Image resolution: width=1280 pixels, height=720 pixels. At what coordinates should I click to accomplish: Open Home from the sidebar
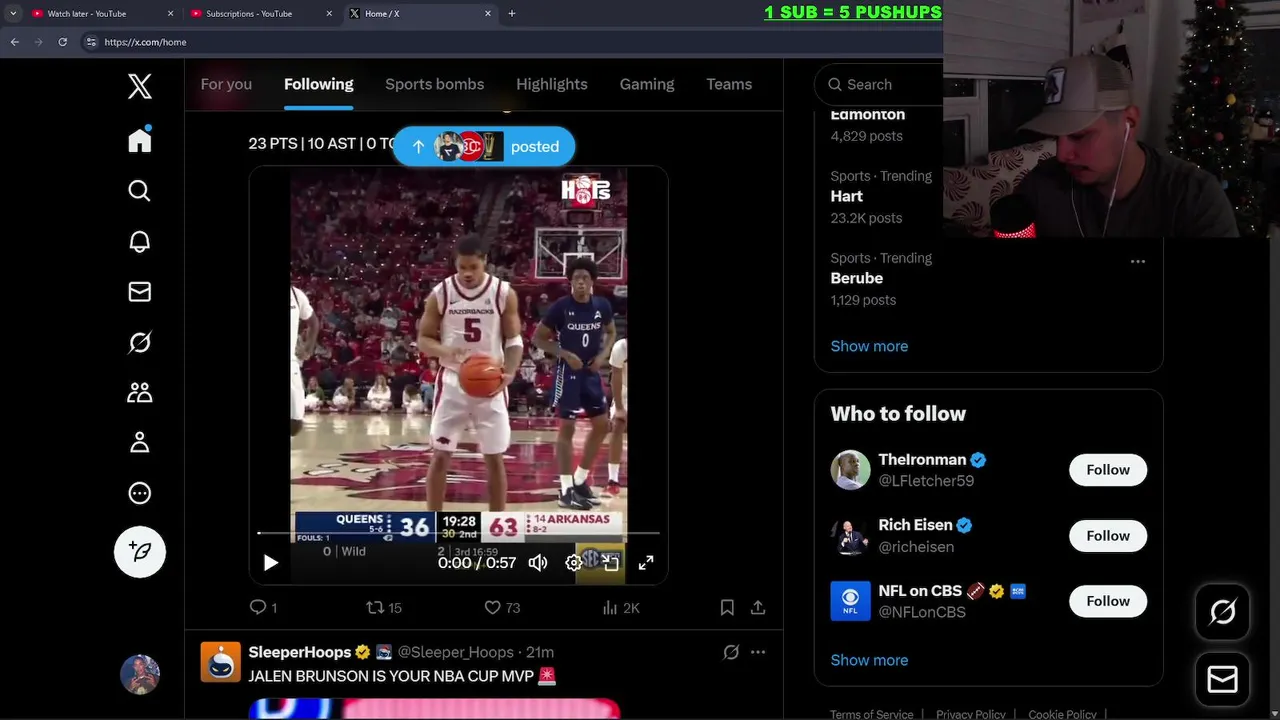coord(140,140)
